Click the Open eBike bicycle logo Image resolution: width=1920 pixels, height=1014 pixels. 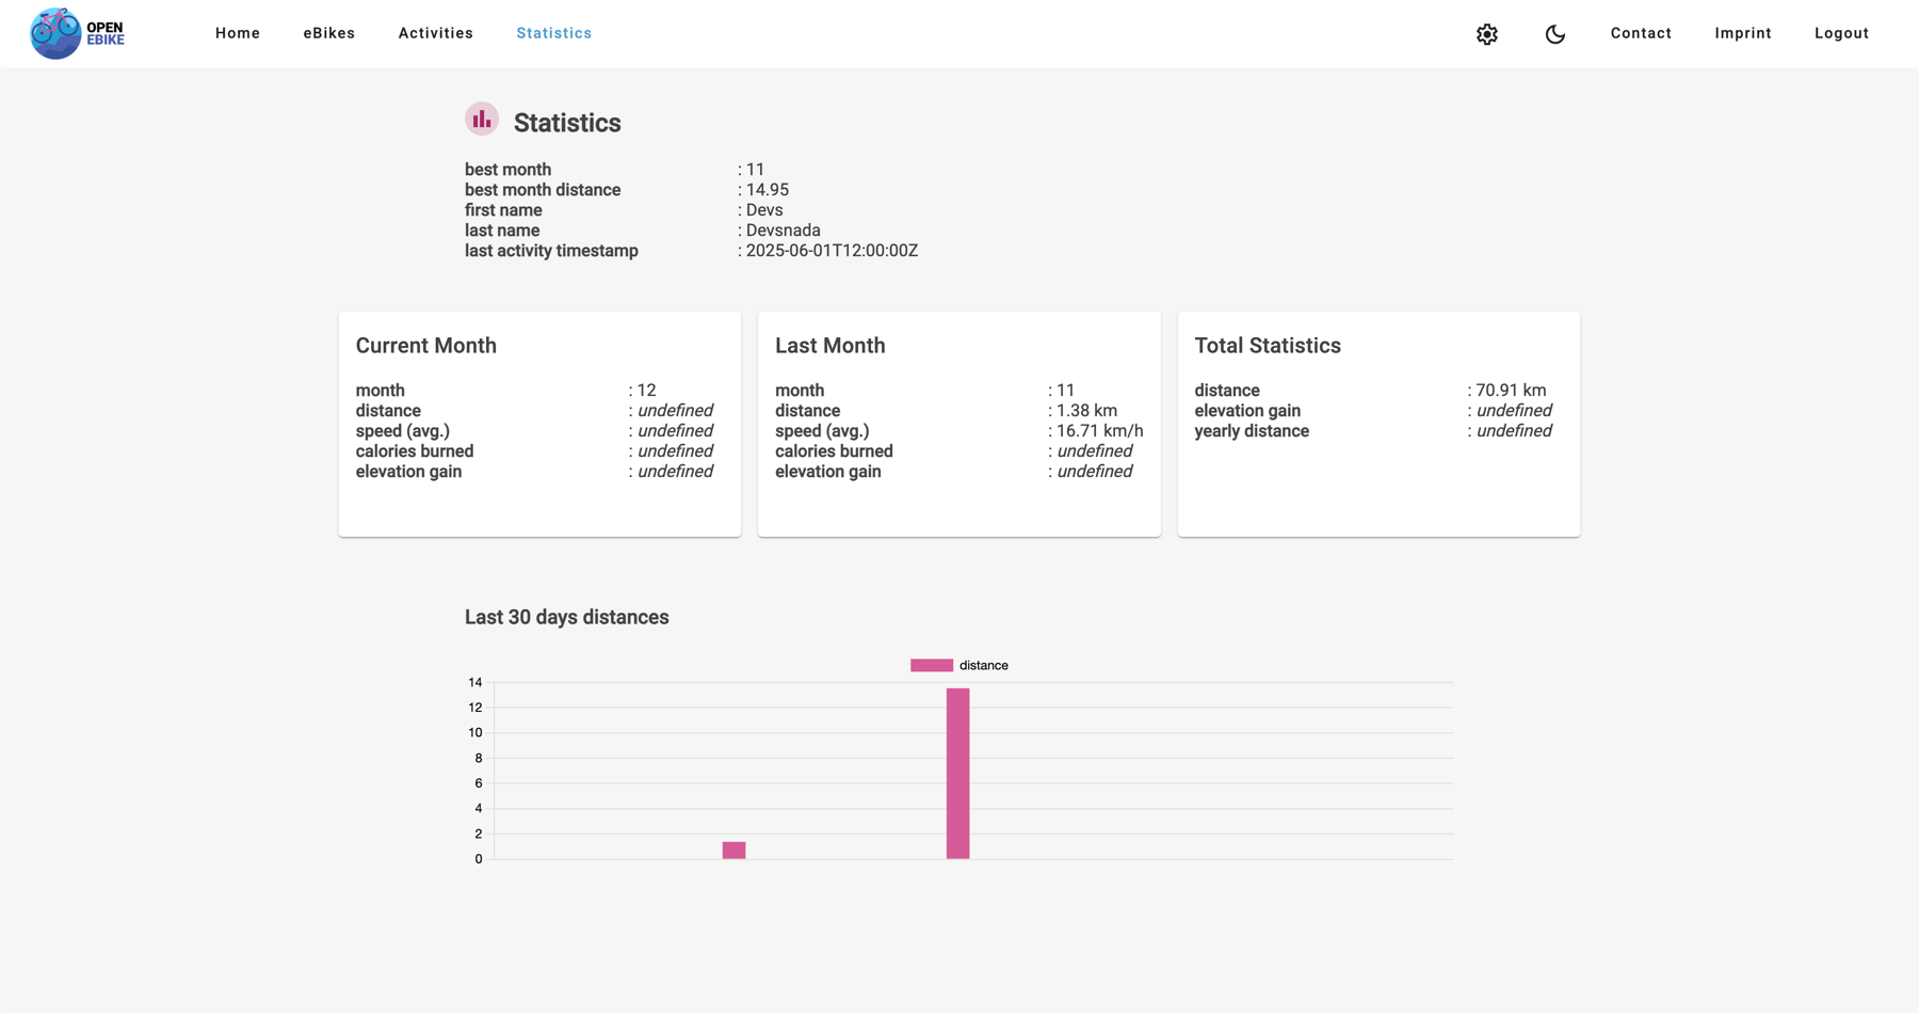point(57,32)
